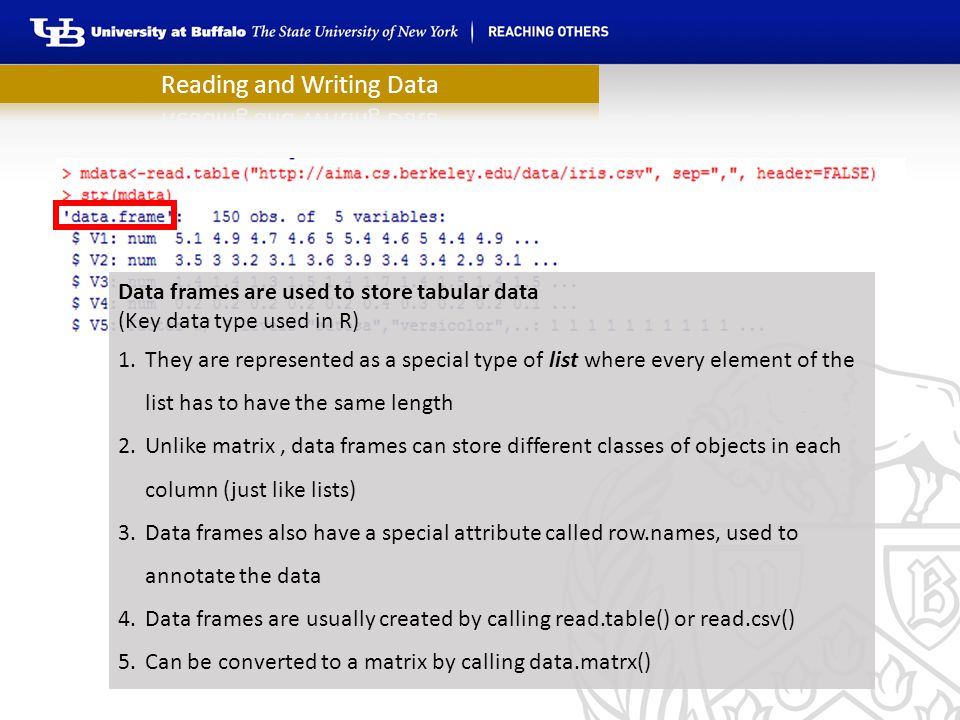Viewport: 960px width, 720px height.
Task: Click 'The State University of New York' text
Action: tap(354, 32)
